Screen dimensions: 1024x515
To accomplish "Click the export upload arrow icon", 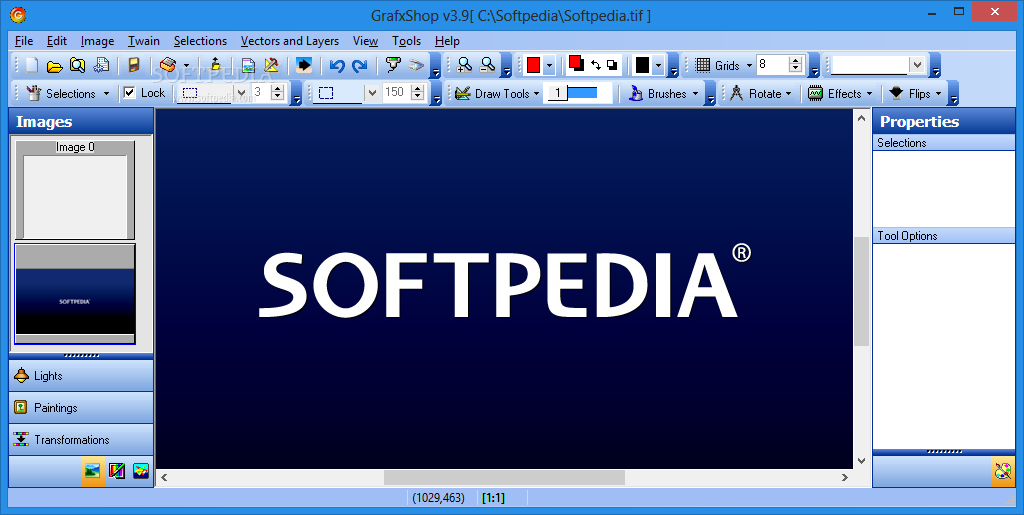I will coord(216,65).
